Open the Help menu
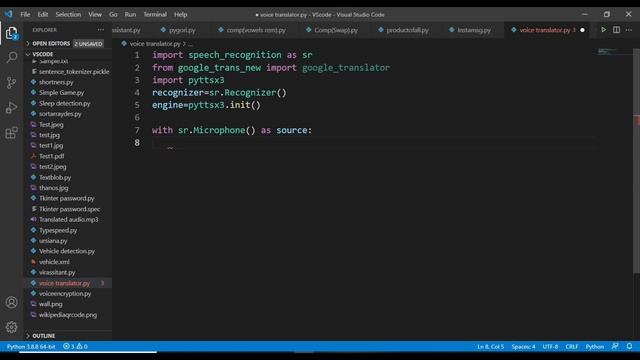640x360 pixels. click(180, 14)
